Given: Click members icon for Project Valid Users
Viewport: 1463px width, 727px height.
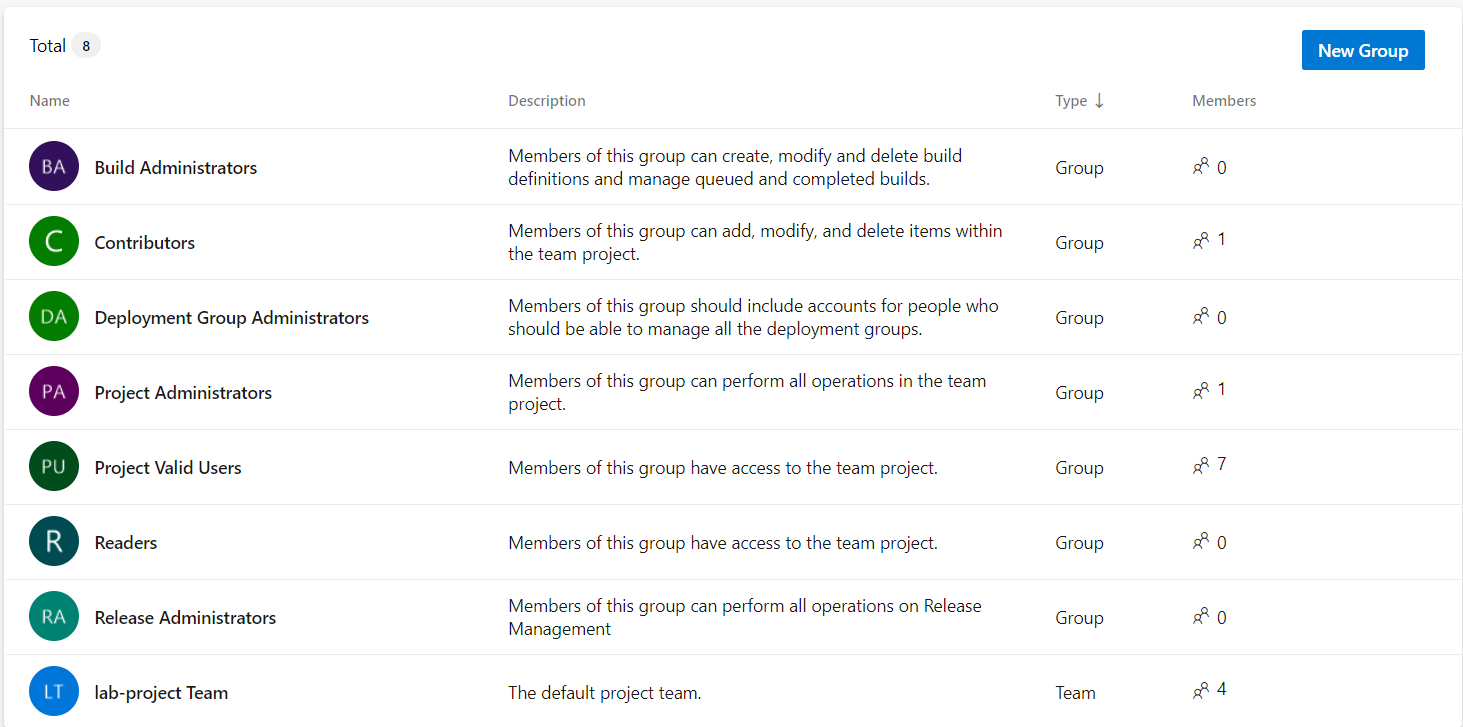Looking at the screenshot, I should pyautogui.click(x=1201, y=466).
